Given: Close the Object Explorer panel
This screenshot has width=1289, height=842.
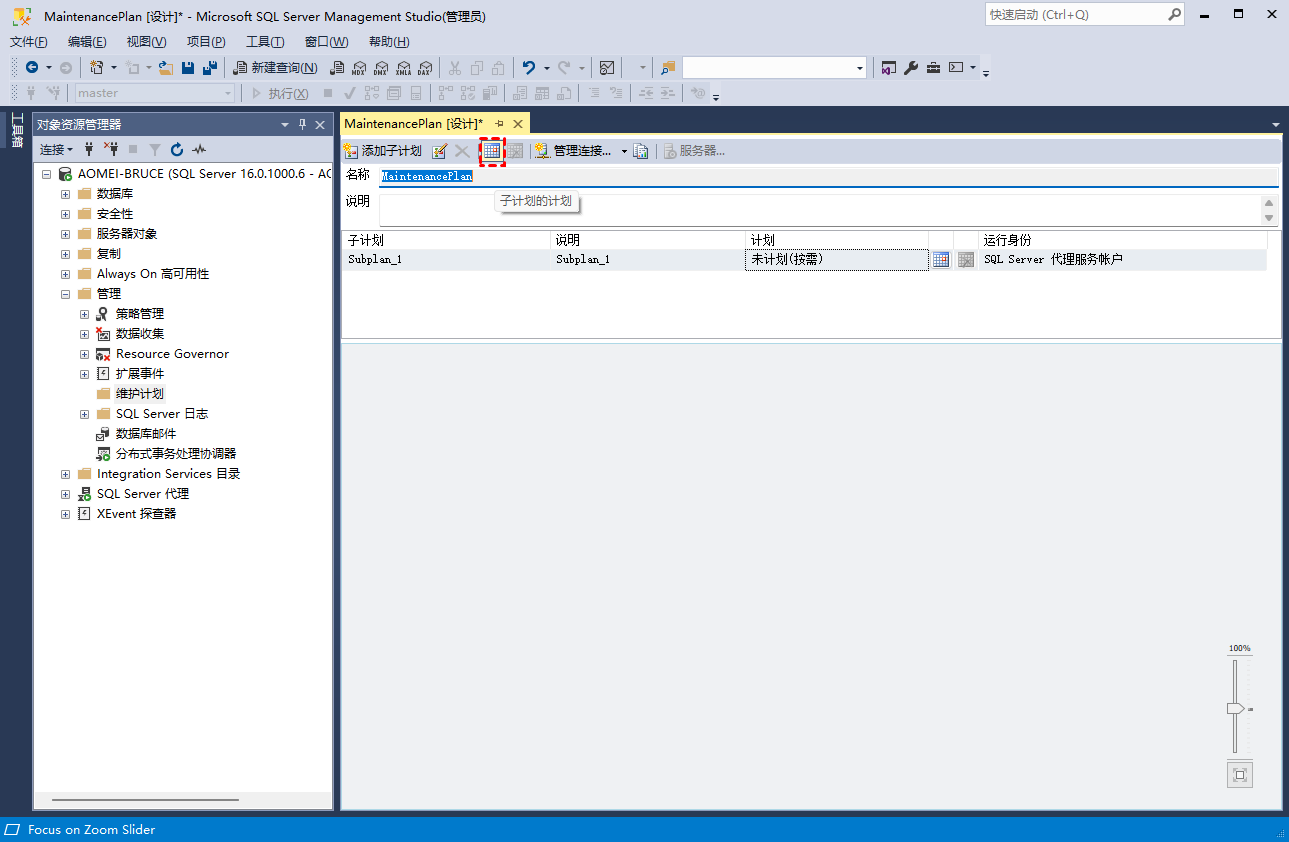Looking at the screenshot, I should point(320,124).
